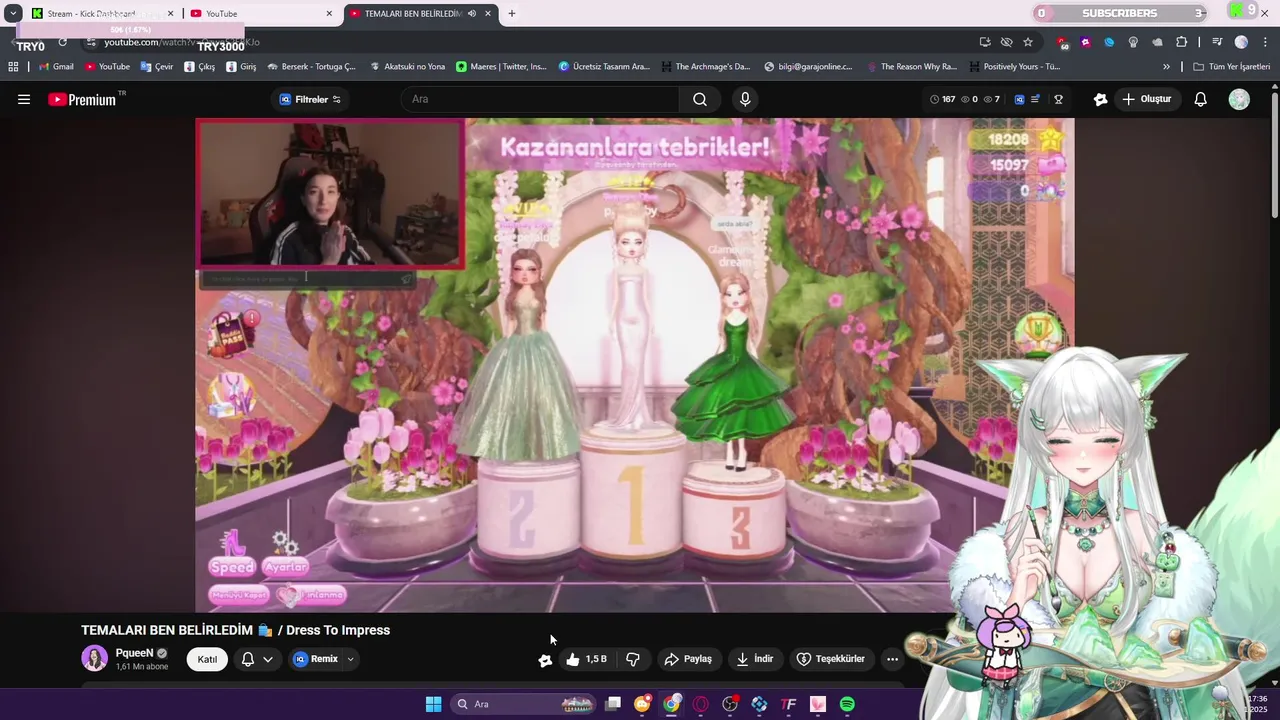Screen dimensions: 1280x720
Task: Click the Speed button in the game video
Action: [232, 567]
